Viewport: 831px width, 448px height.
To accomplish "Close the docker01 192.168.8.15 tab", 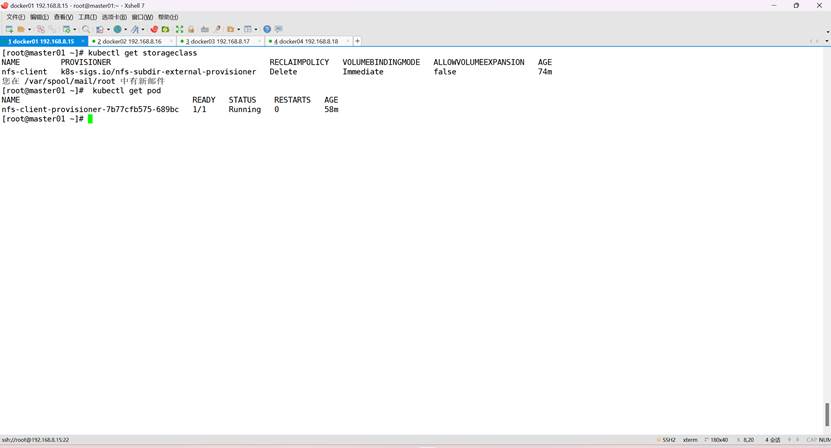I will tap(83, 41).
